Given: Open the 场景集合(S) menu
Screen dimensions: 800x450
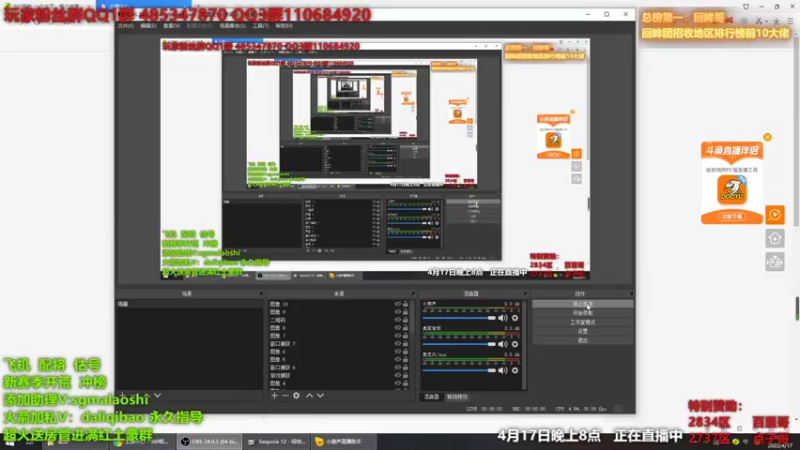Looking at the screenshot, I should (233, 26).
